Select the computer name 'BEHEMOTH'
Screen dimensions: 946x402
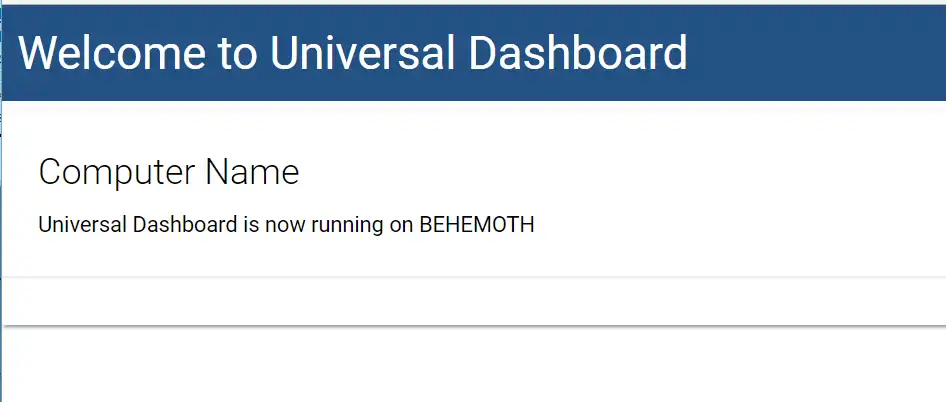[477, 225]
